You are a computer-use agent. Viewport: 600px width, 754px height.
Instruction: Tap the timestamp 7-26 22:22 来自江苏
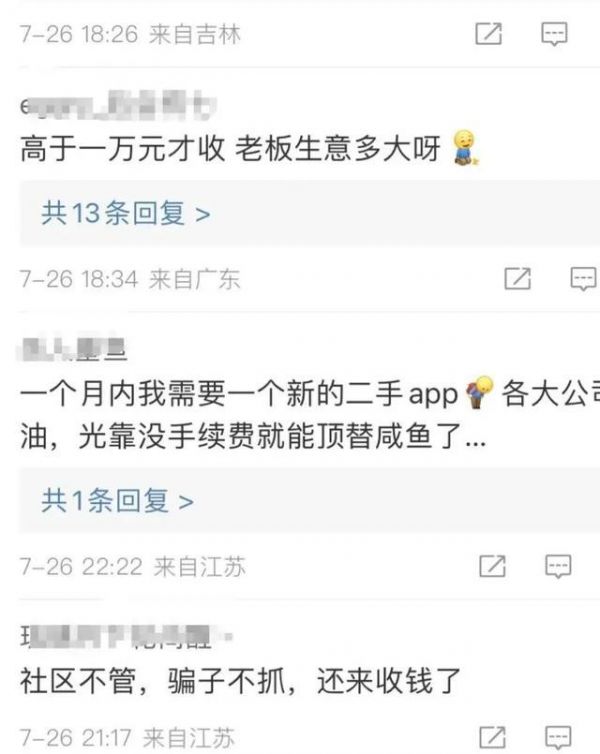tap(133, 566)
